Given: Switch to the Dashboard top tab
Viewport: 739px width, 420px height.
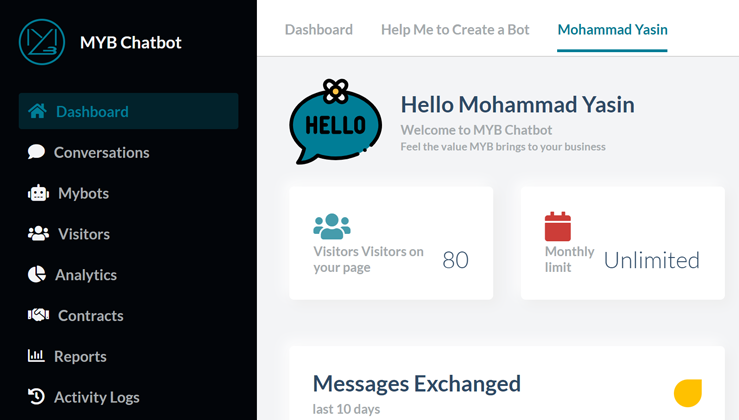Looking at the screenshot, I should point(318,29).
